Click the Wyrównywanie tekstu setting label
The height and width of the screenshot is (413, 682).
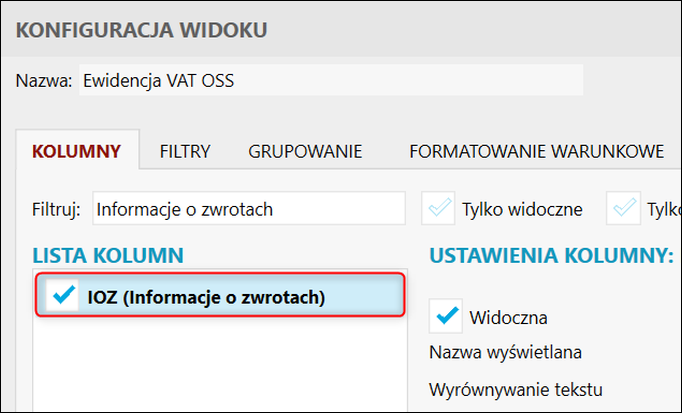pyautogui.click(x=514, y=387)
